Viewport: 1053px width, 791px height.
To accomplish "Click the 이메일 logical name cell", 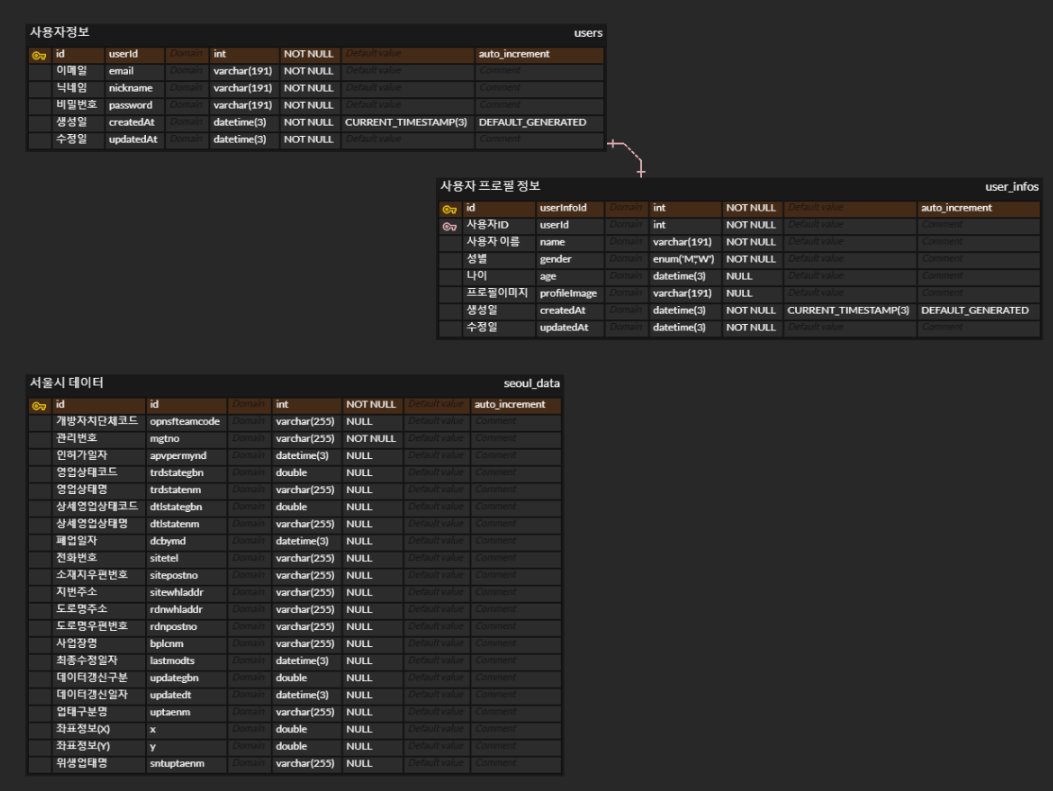I will pos(78,71).
